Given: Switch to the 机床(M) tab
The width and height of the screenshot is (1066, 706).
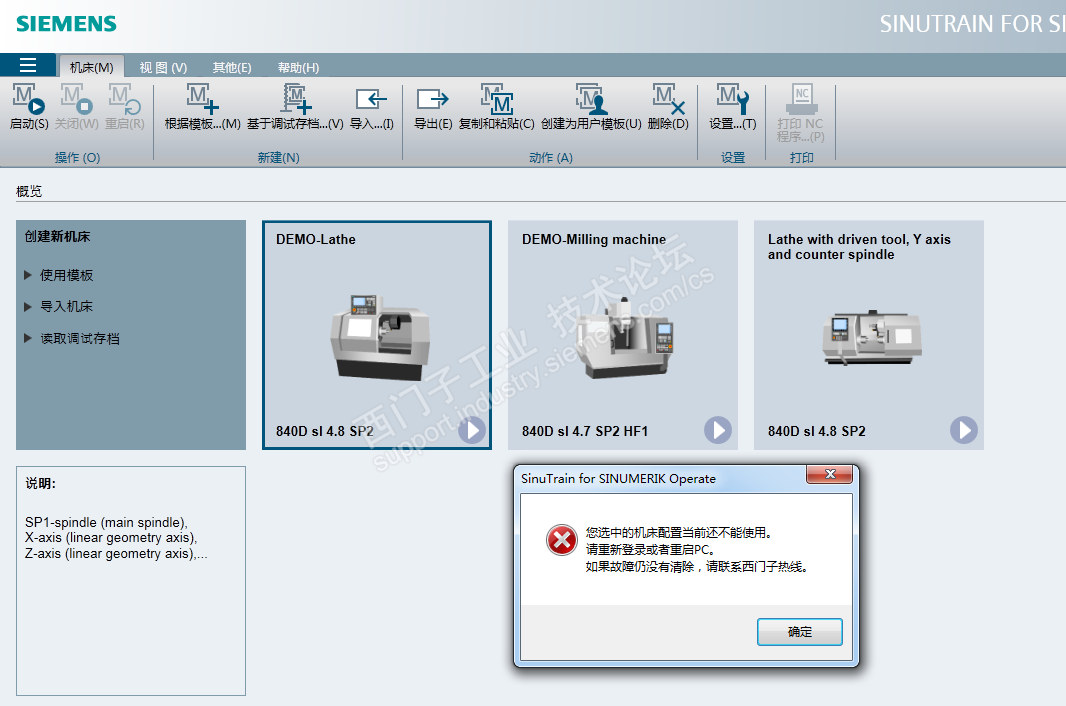Looking at the screenshot, I should pyautogui.click(x=92, y=67).
